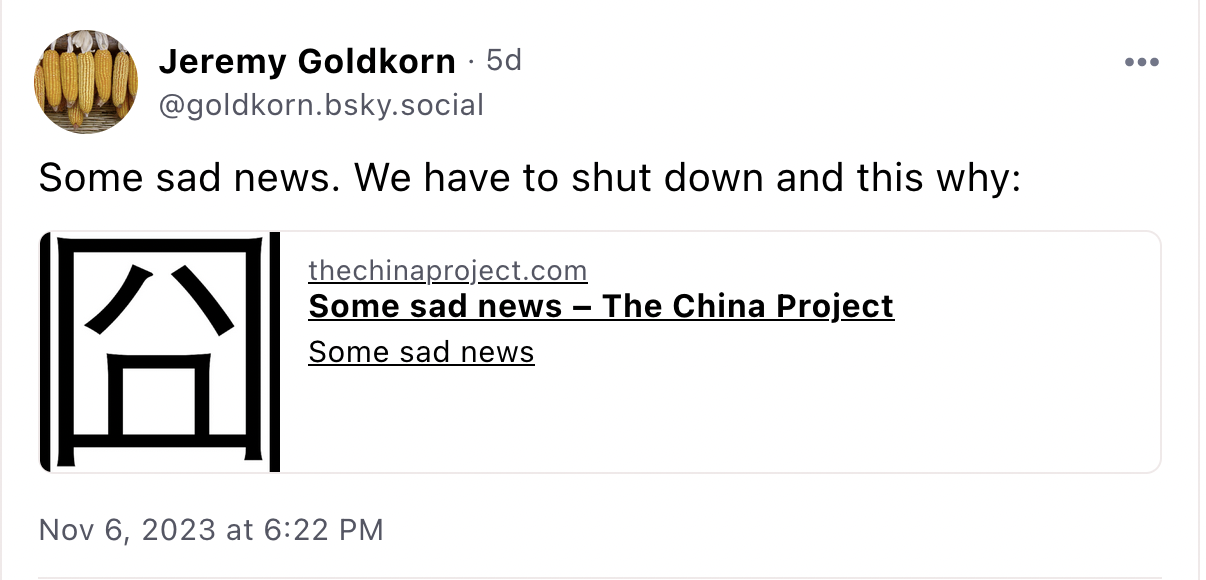This screenshot has width=1206, height=580.
Task: Click the "Some sad news" card description
Action: pos(421,352)
